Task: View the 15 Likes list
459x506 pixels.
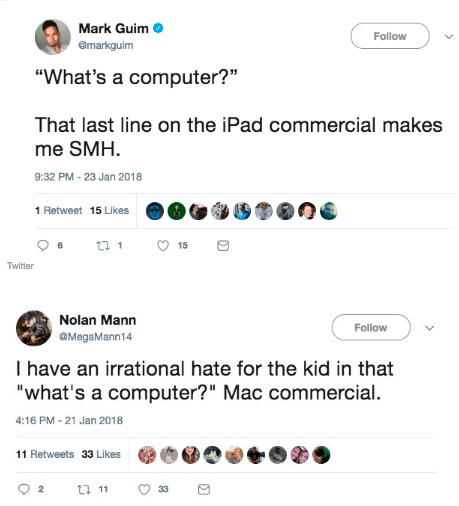Action: coord(109,210)
